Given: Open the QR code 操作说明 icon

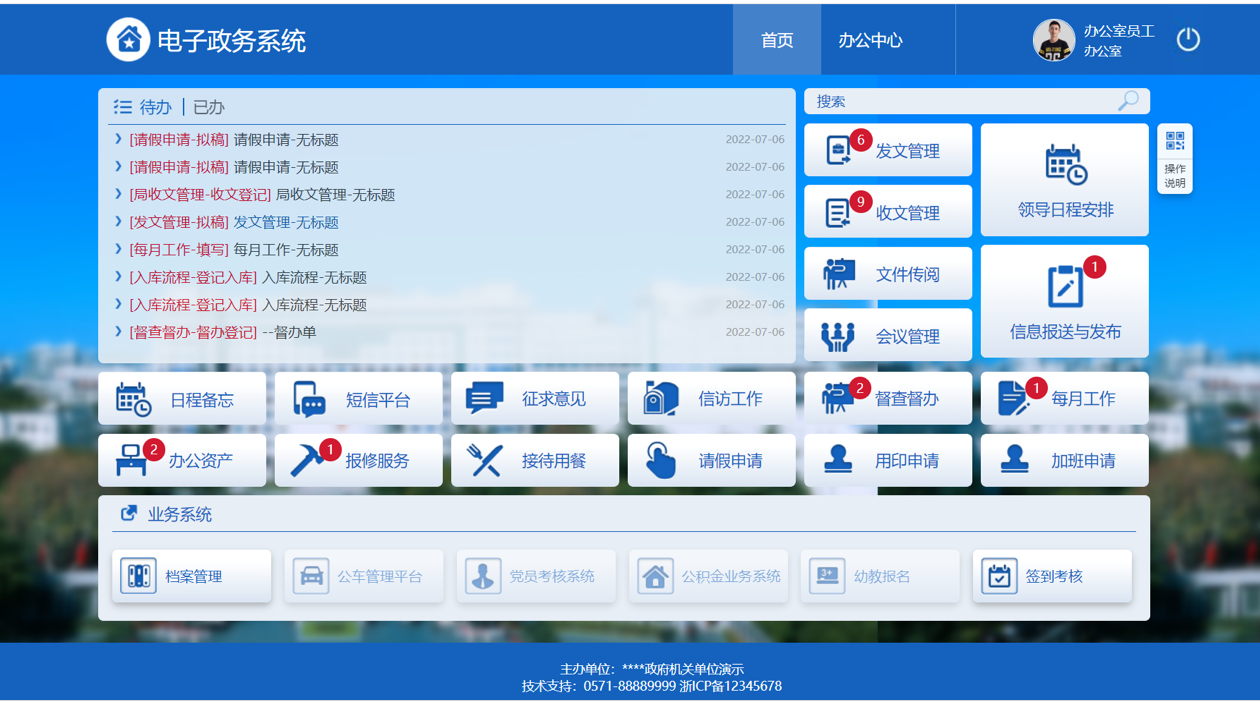Looking at the screenshot, I should tap(1174, 142).
